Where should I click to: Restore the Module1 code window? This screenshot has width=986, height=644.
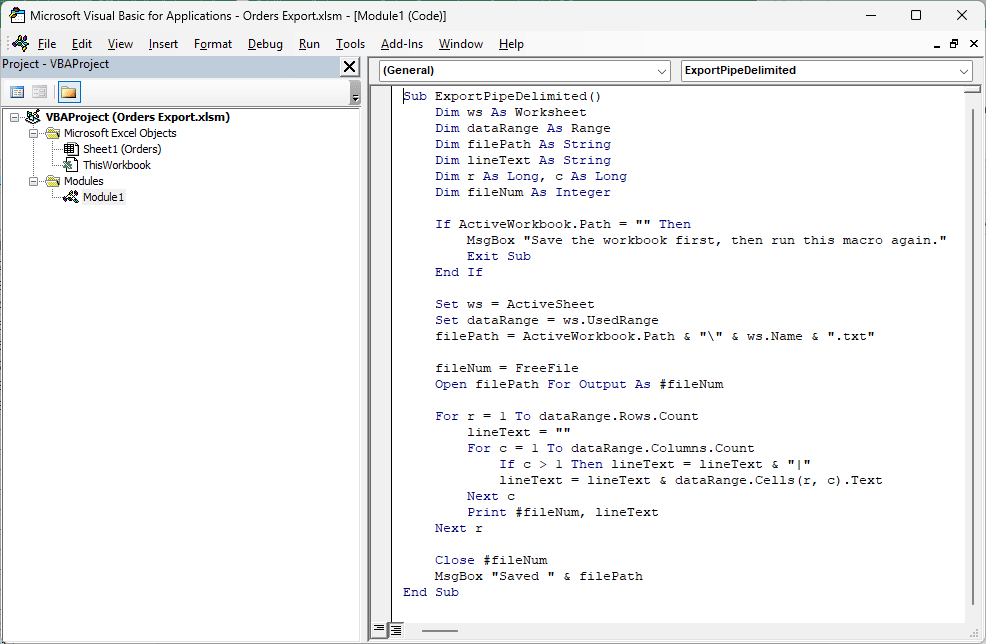coord(955,44)
